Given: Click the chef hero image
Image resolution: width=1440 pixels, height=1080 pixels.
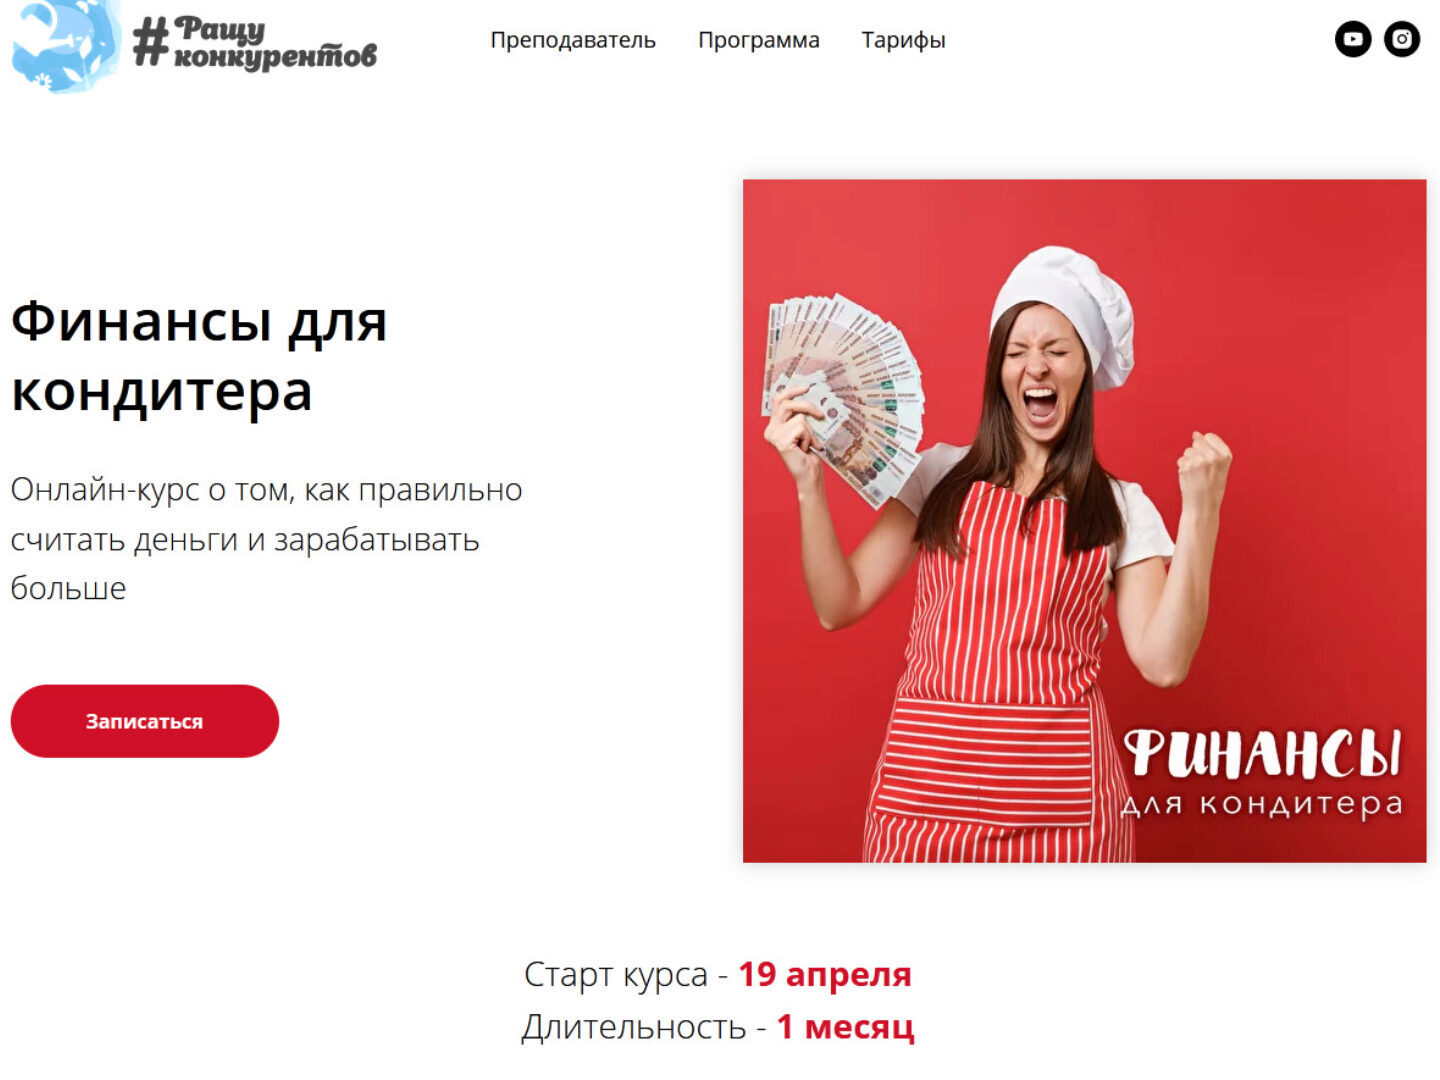Looking at the screenshot, I should (1085, 521).
